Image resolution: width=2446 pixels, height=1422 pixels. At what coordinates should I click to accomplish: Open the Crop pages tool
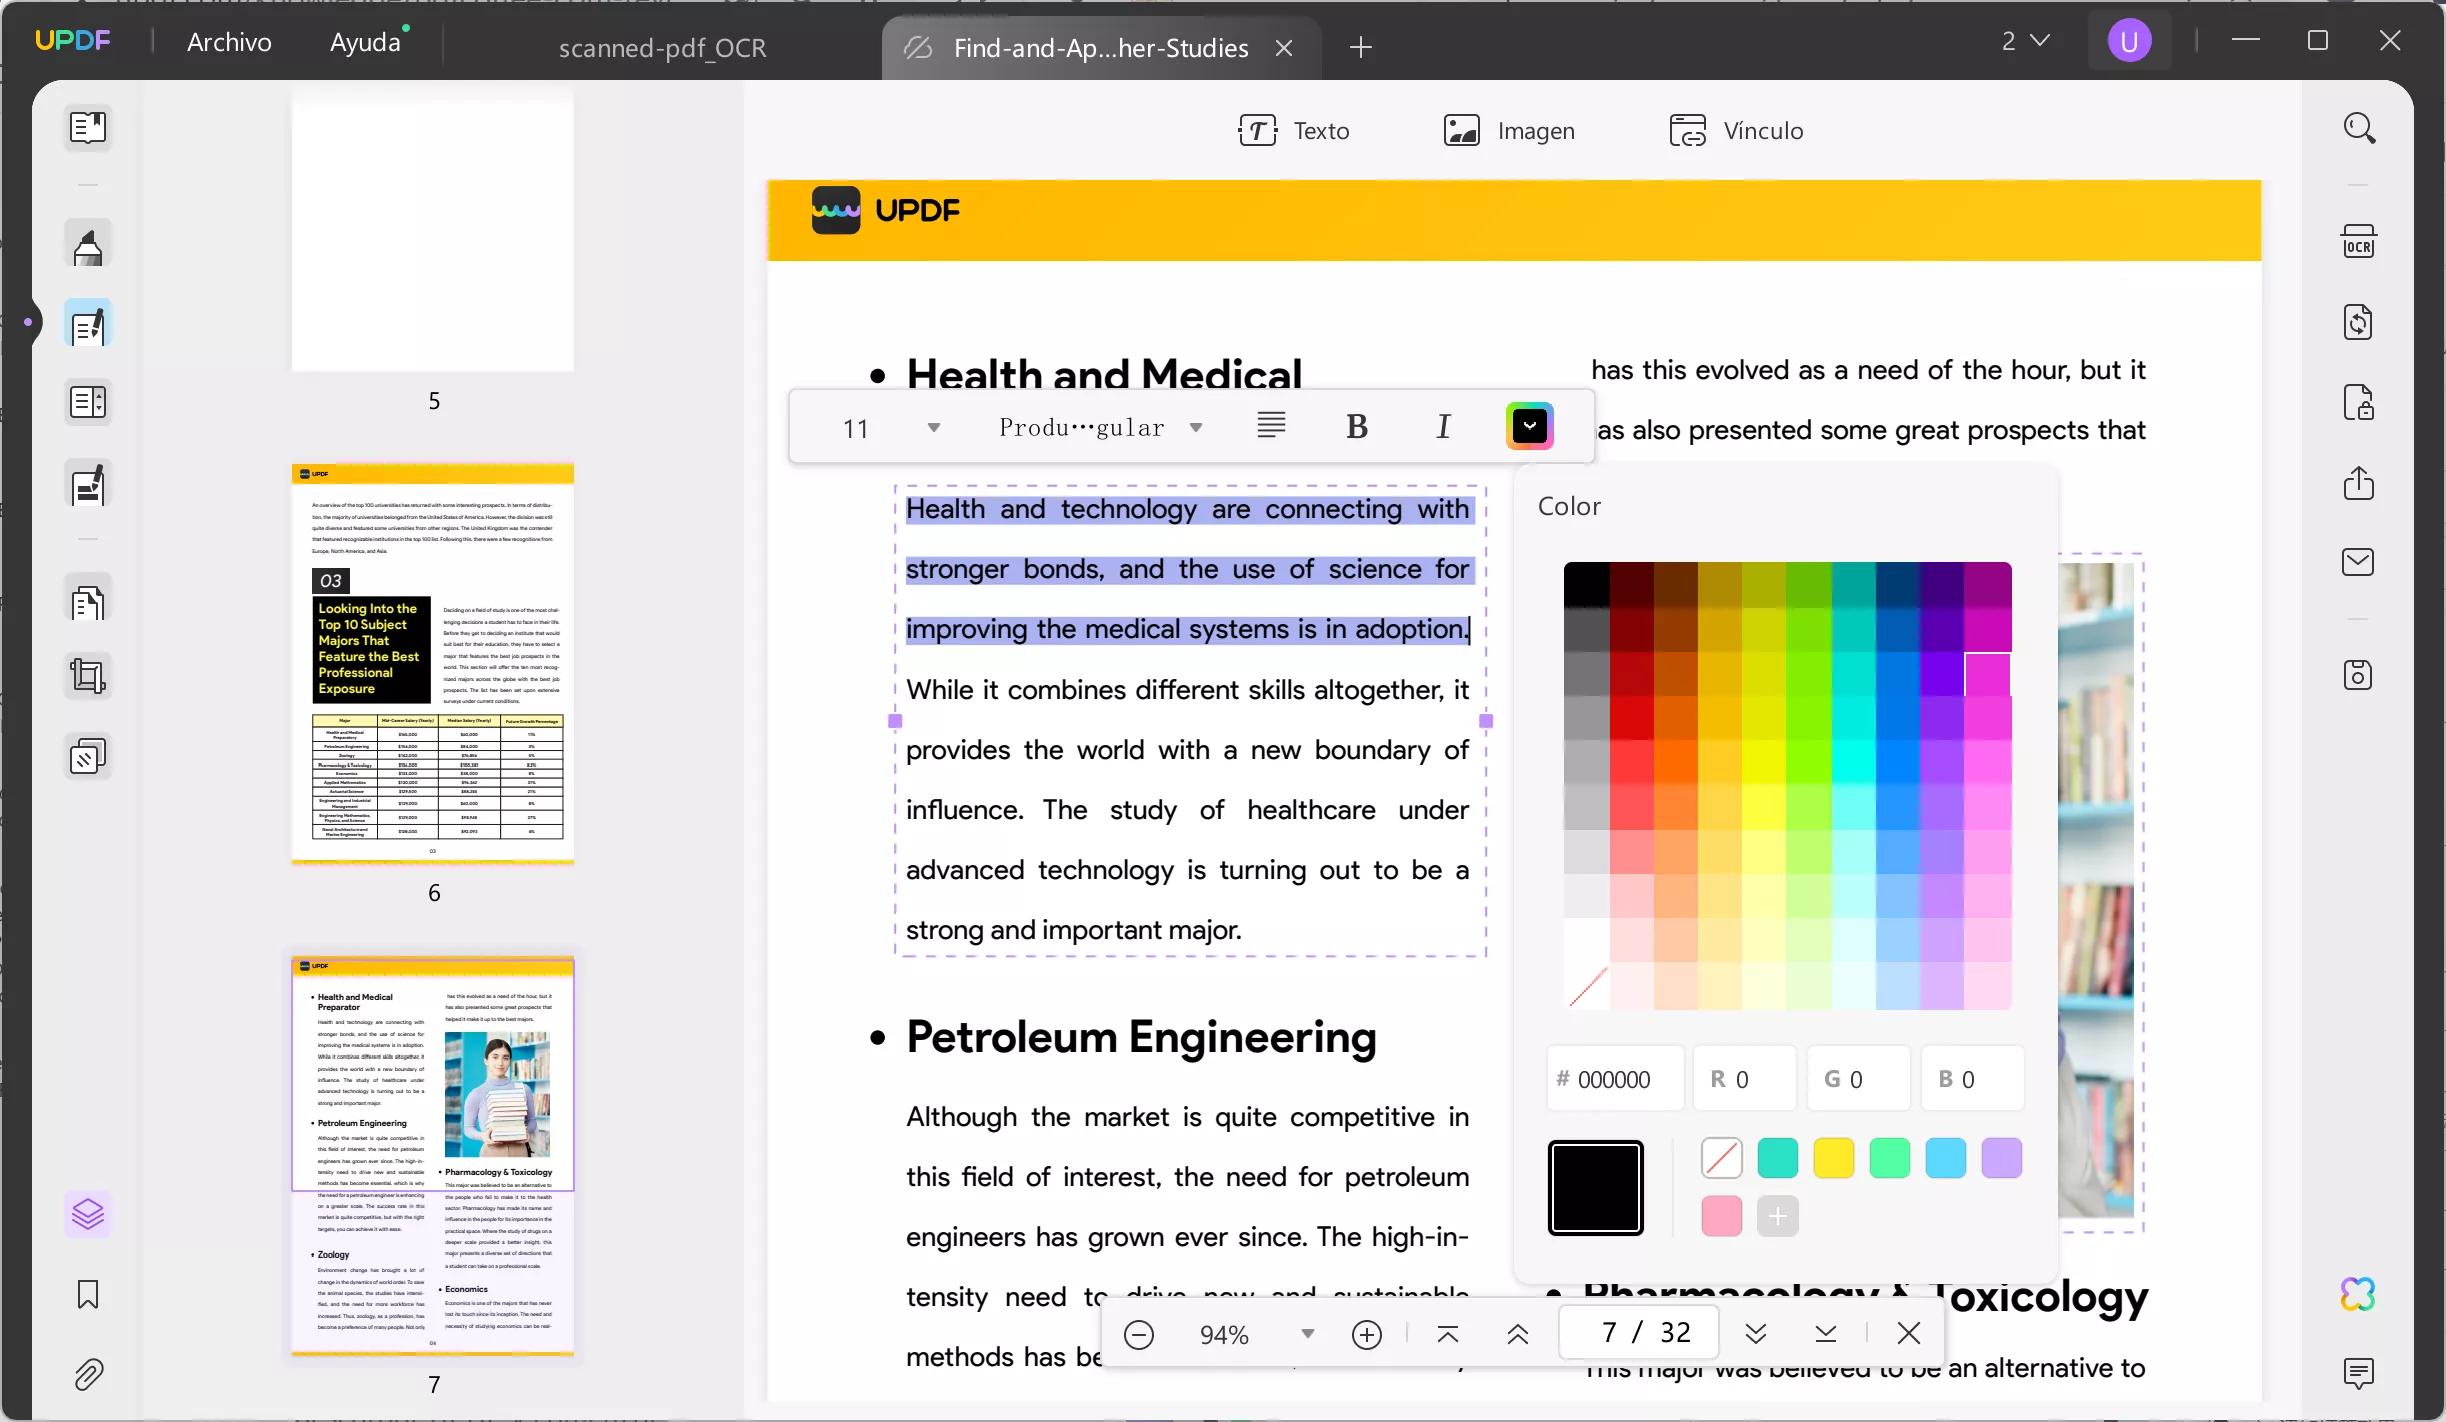(x=88, y=677)
